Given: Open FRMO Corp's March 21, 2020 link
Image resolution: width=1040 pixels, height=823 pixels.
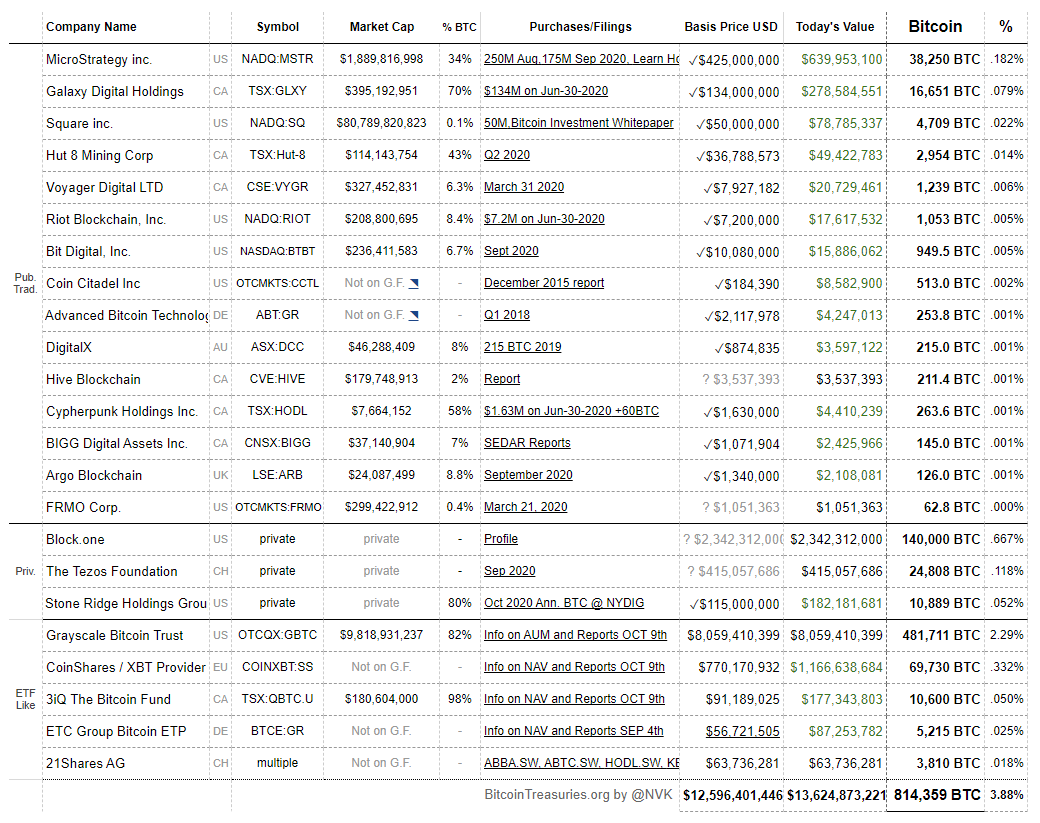Looking at the screenshot, I should (525, 507).
